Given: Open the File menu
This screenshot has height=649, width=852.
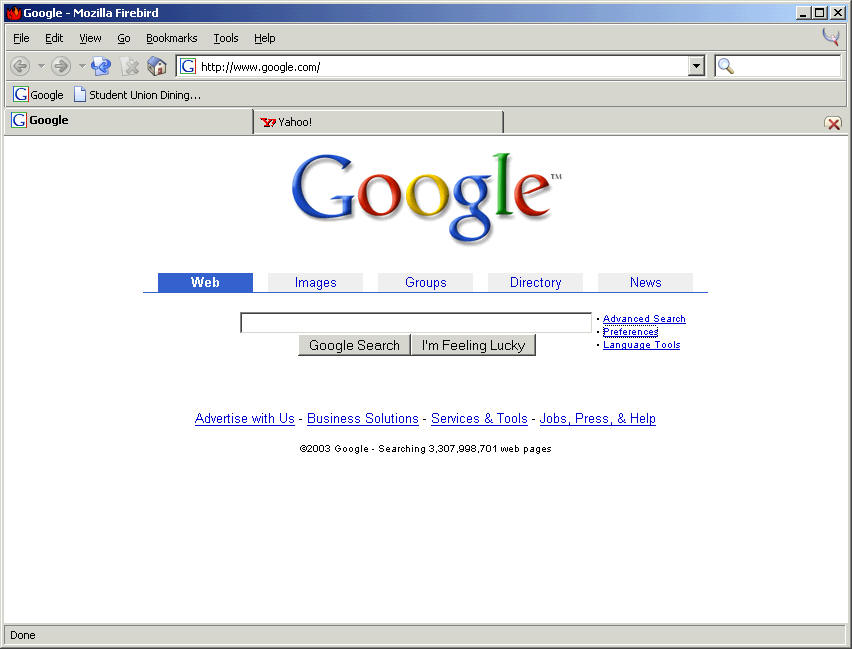Looking at the screenshot, I should pos(21,38).
